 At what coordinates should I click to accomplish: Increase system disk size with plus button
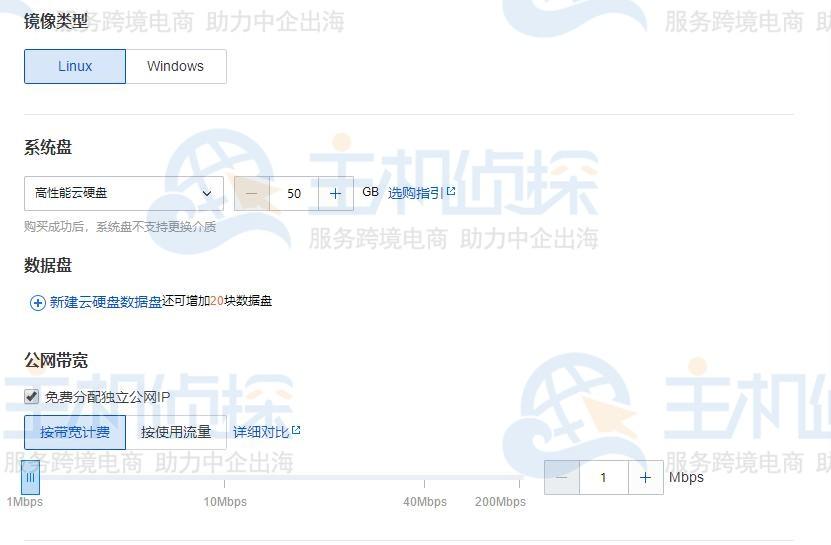click(335, 194)
